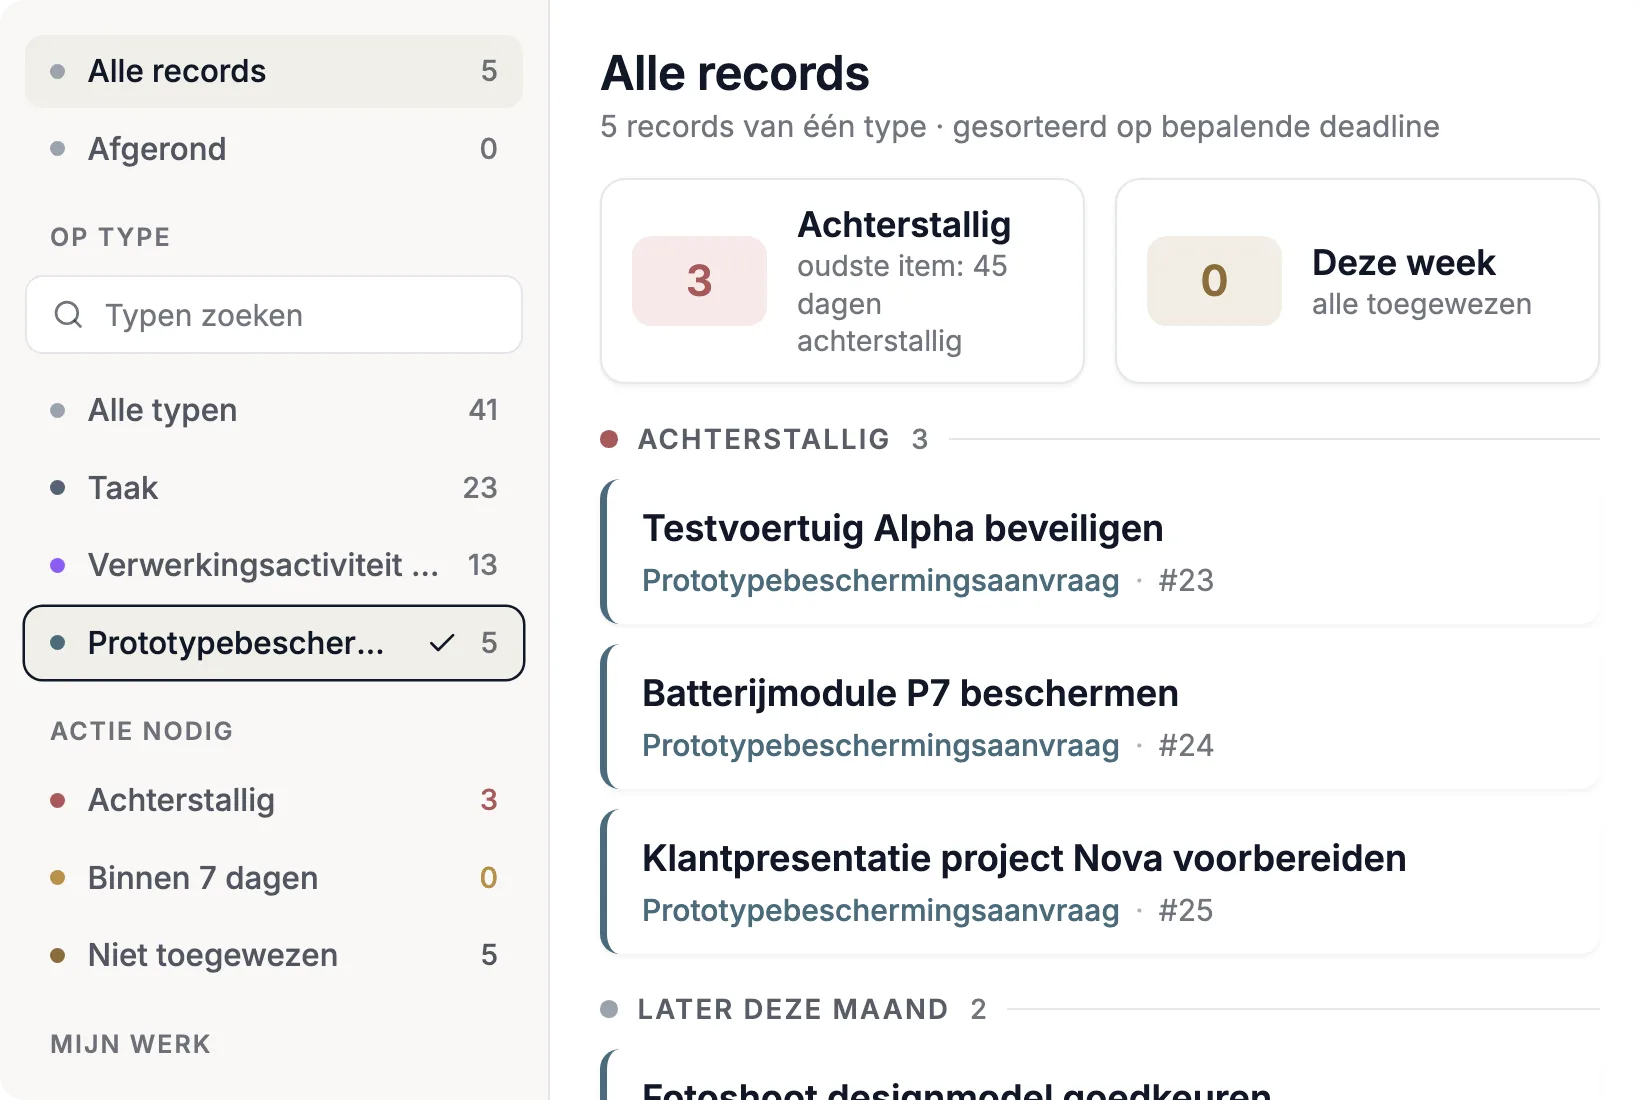Click the LATER DEZE MAAND section header
Viewport: 1650px width, 1100px height.
pyautogui.click(x=793, y=1009)
